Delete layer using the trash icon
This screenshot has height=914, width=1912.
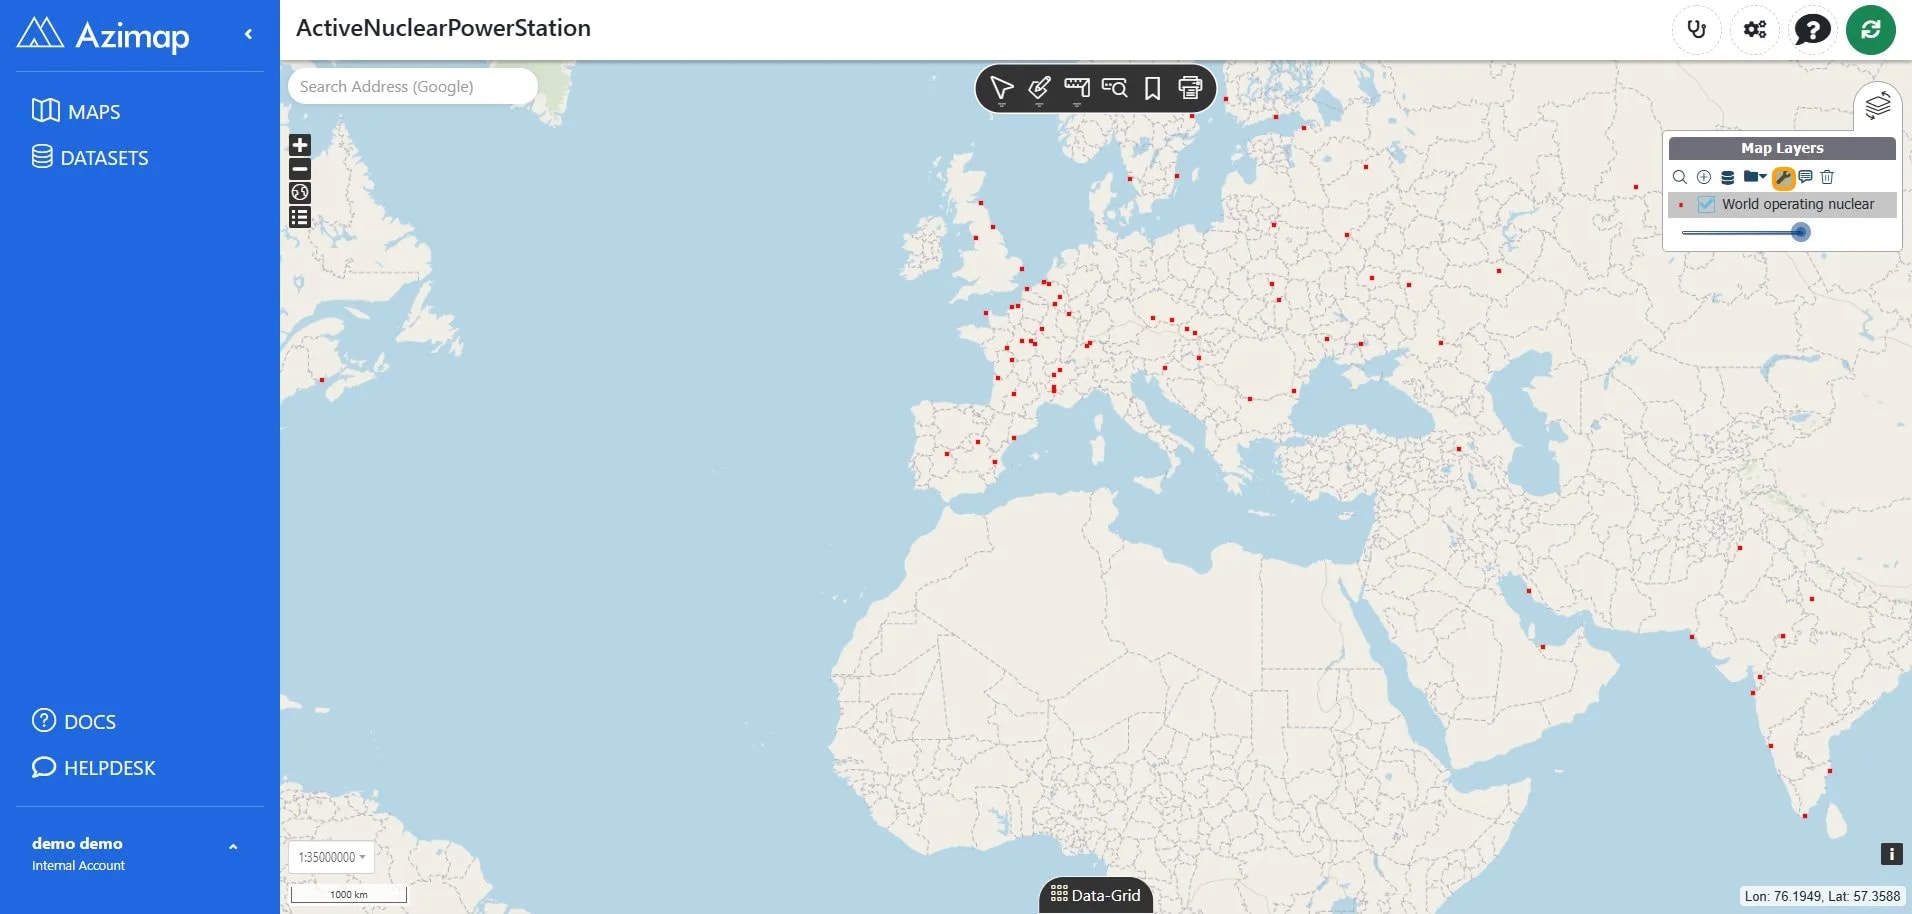point(1827,177)
